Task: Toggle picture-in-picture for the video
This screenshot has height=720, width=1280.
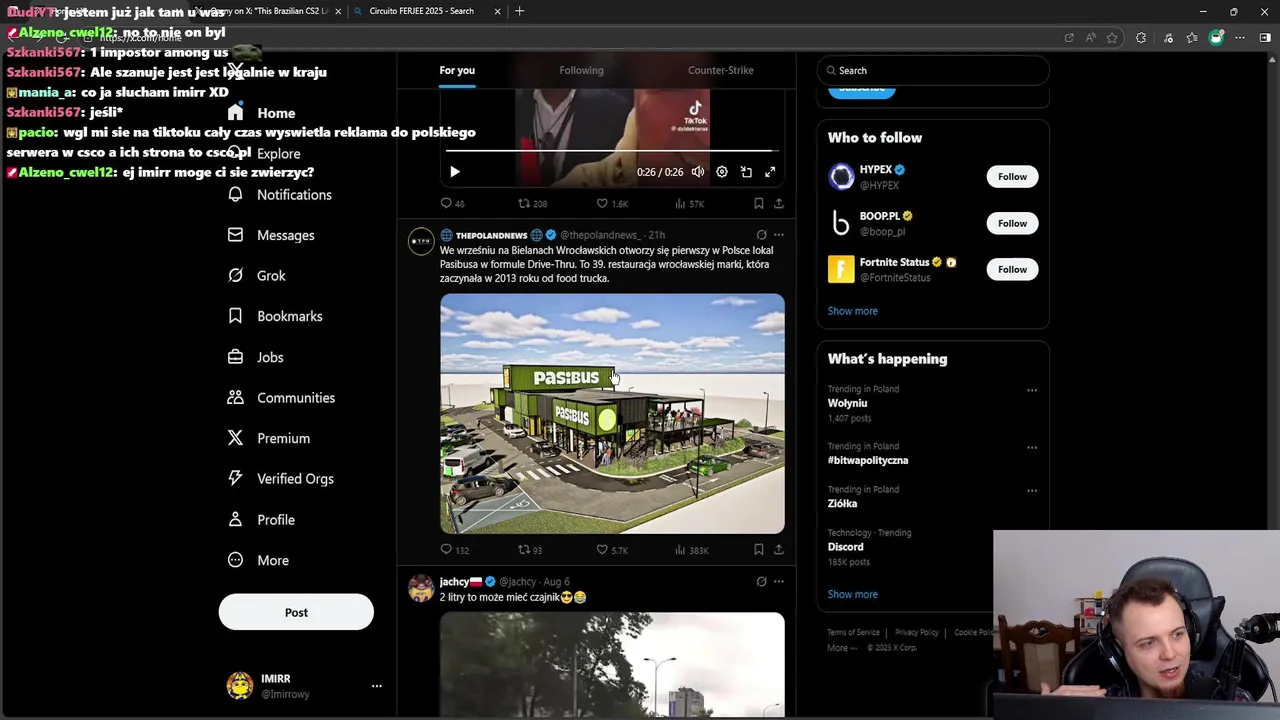Action: [x=746, y=172]
